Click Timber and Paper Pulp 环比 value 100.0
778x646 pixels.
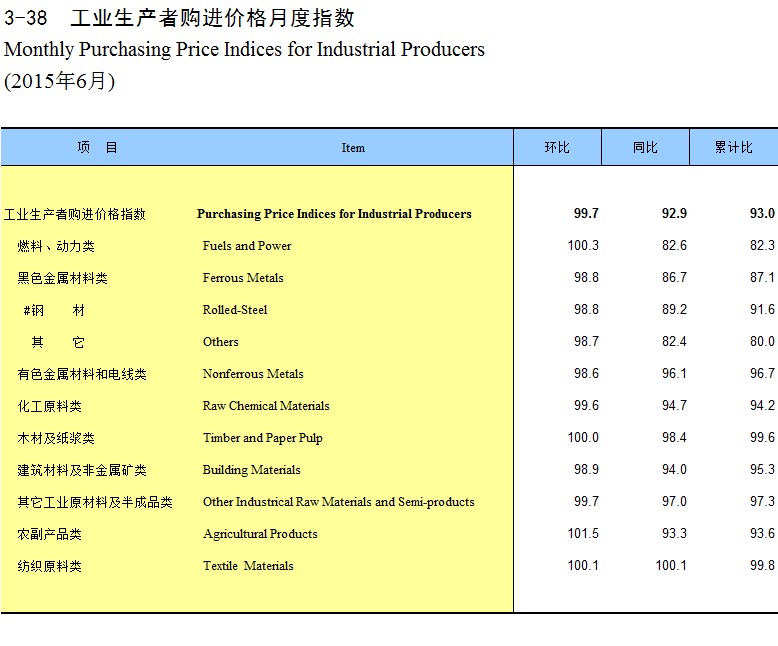tap(583, 438)
